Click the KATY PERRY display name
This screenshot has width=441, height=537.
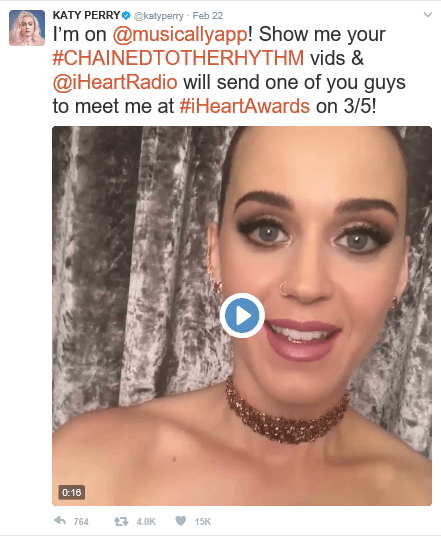click(x=86, y=15)
